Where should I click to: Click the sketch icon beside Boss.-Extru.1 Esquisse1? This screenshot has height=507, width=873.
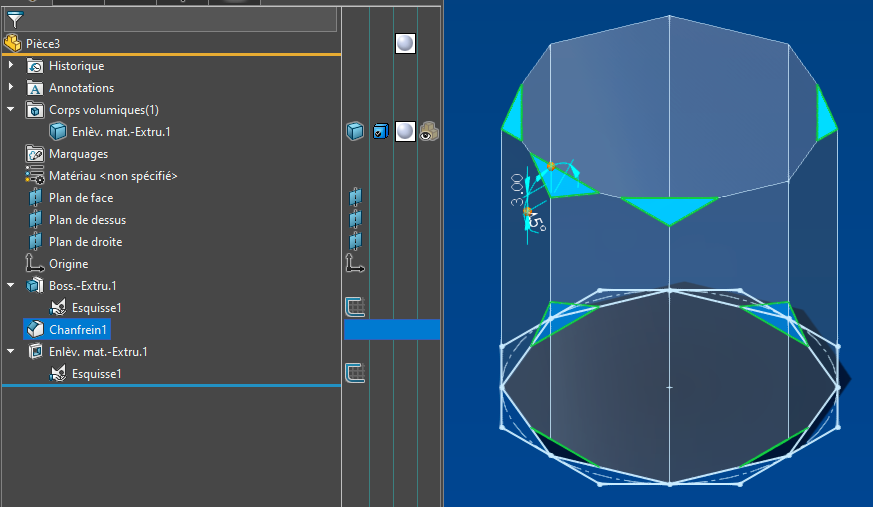355,307
